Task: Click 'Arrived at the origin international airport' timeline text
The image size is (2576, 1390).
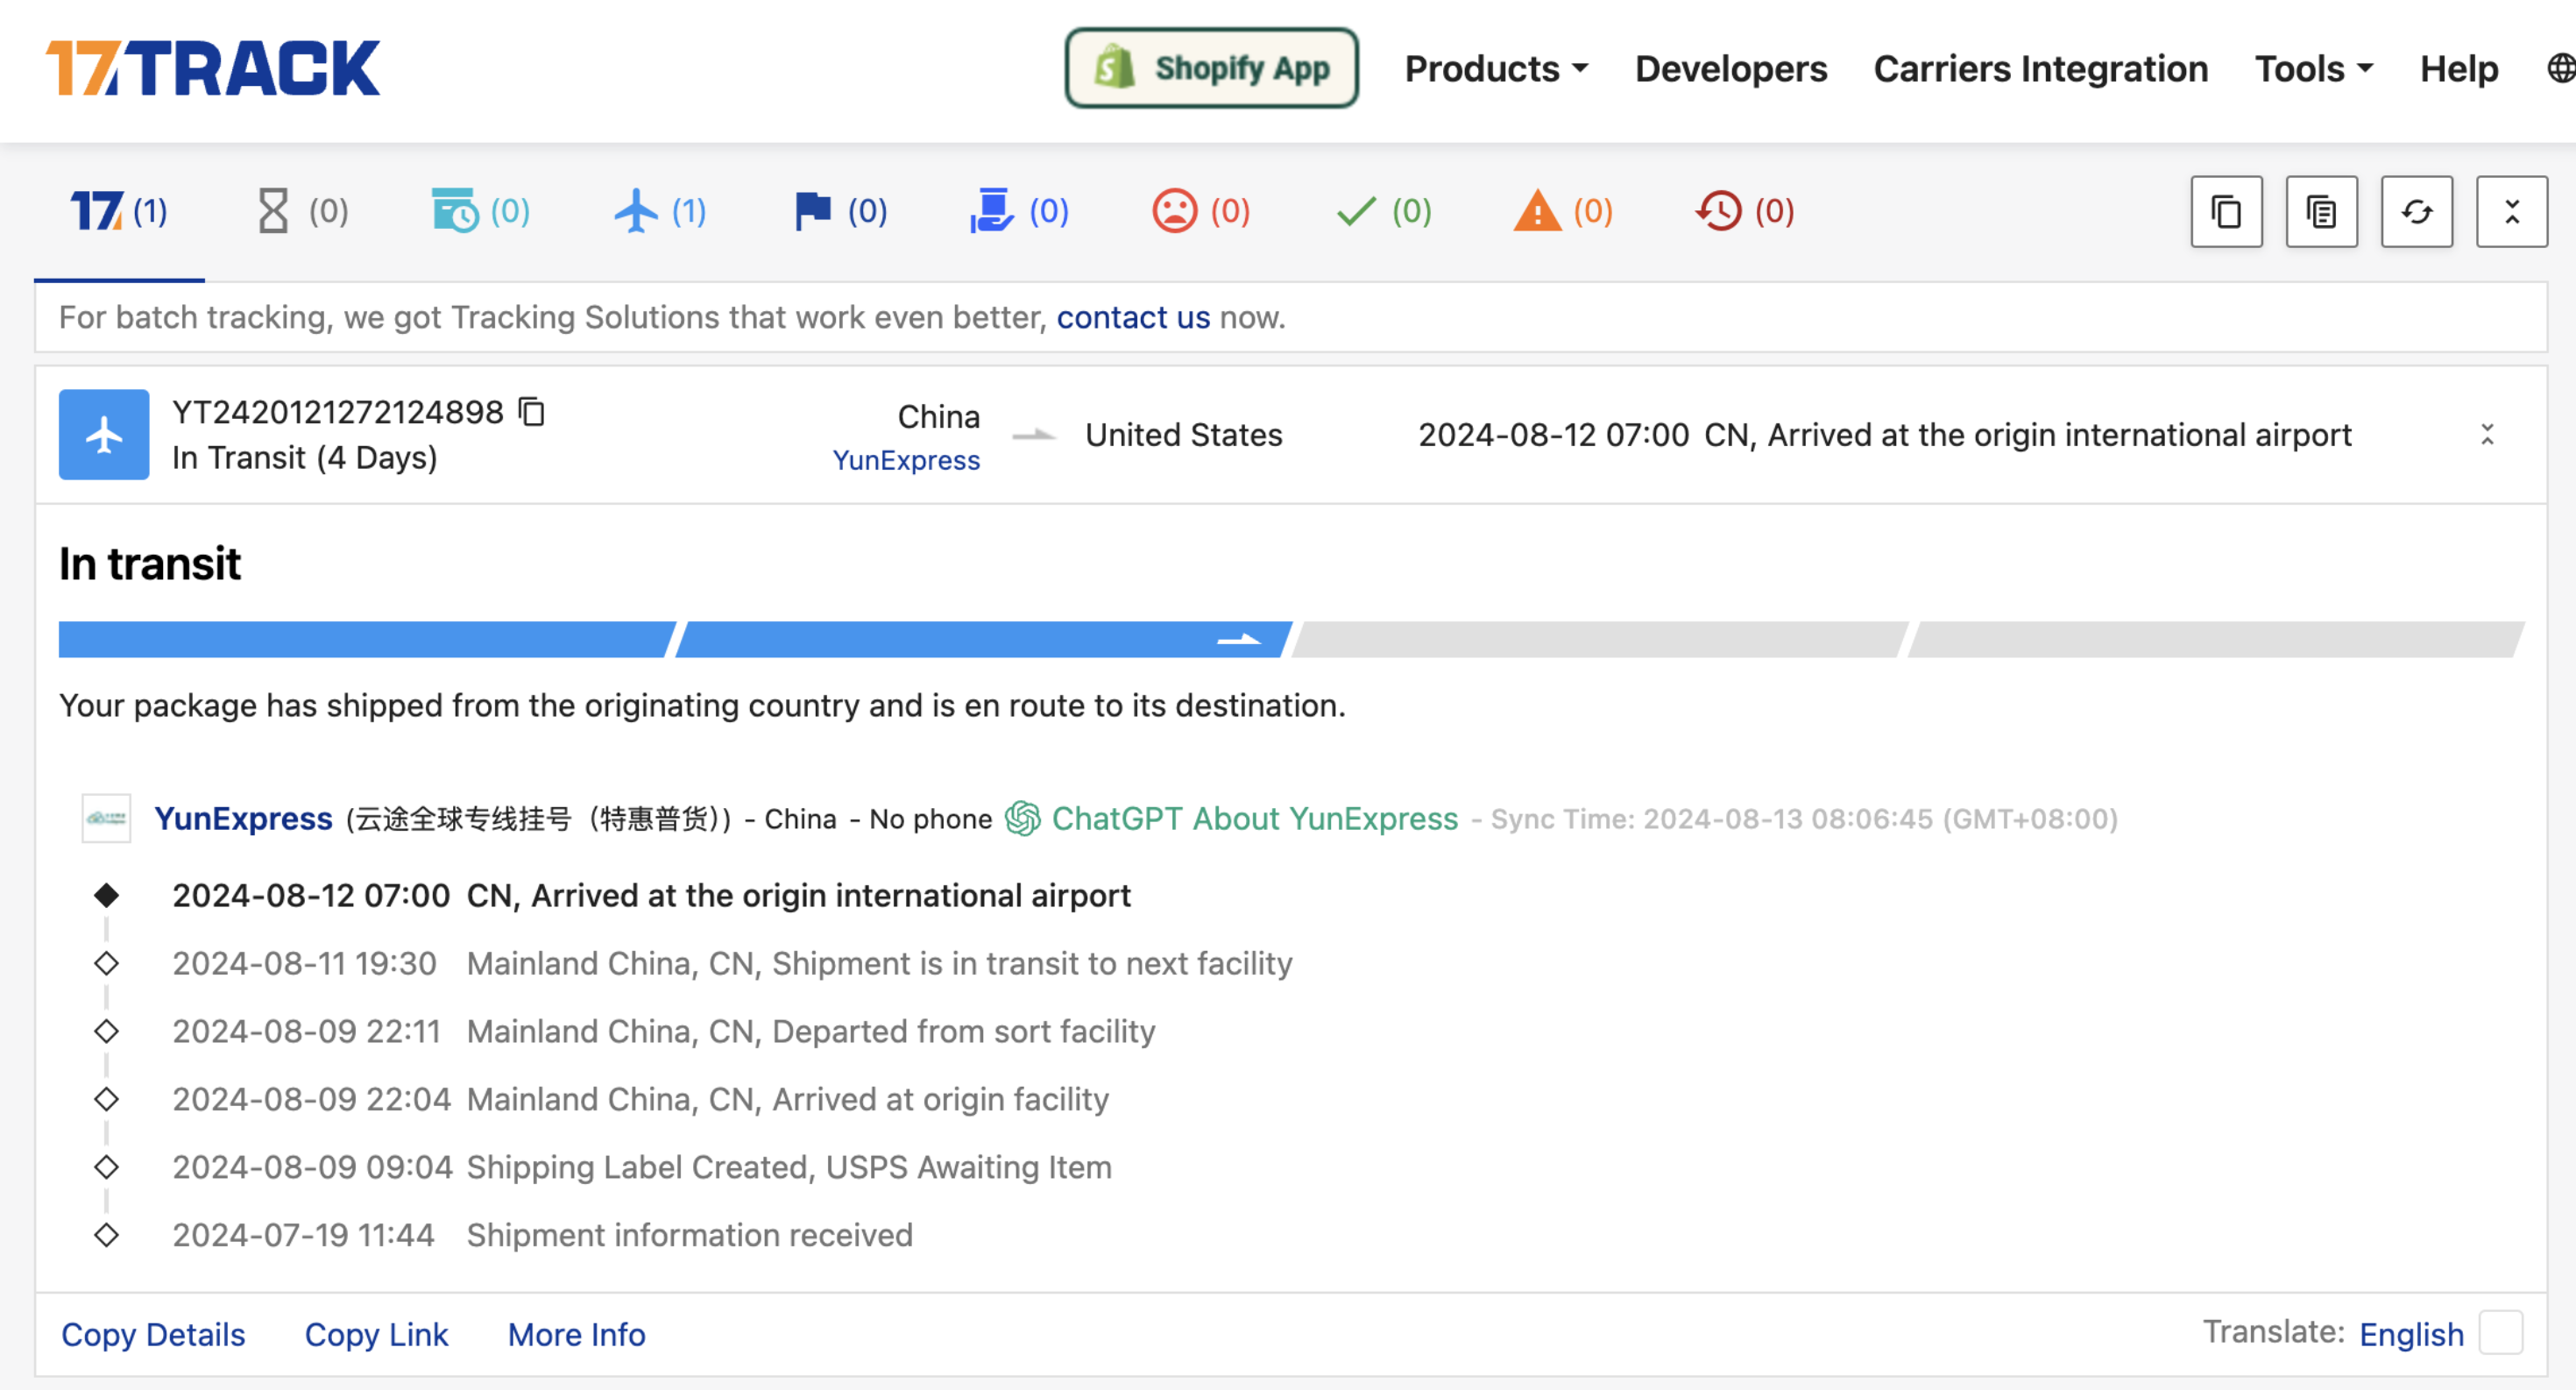Action: click(x=830, y=895)
